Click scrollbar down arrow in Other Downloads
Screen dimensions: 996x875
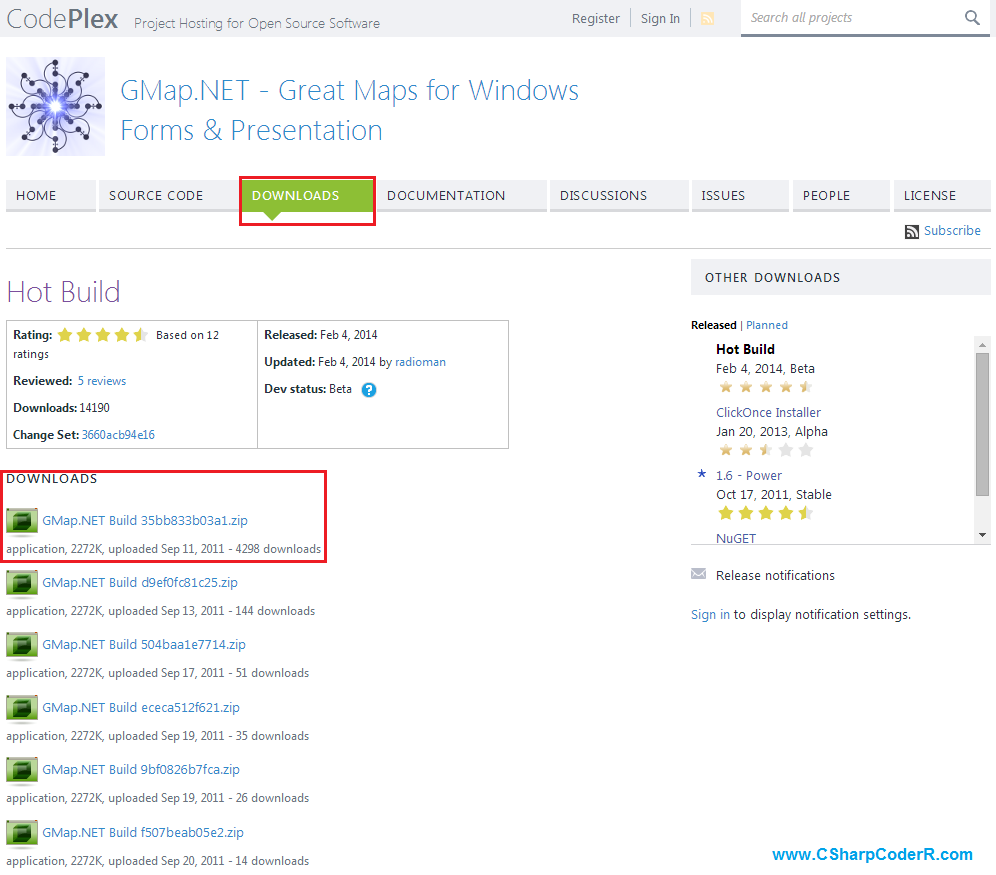(x=983, y=535)
